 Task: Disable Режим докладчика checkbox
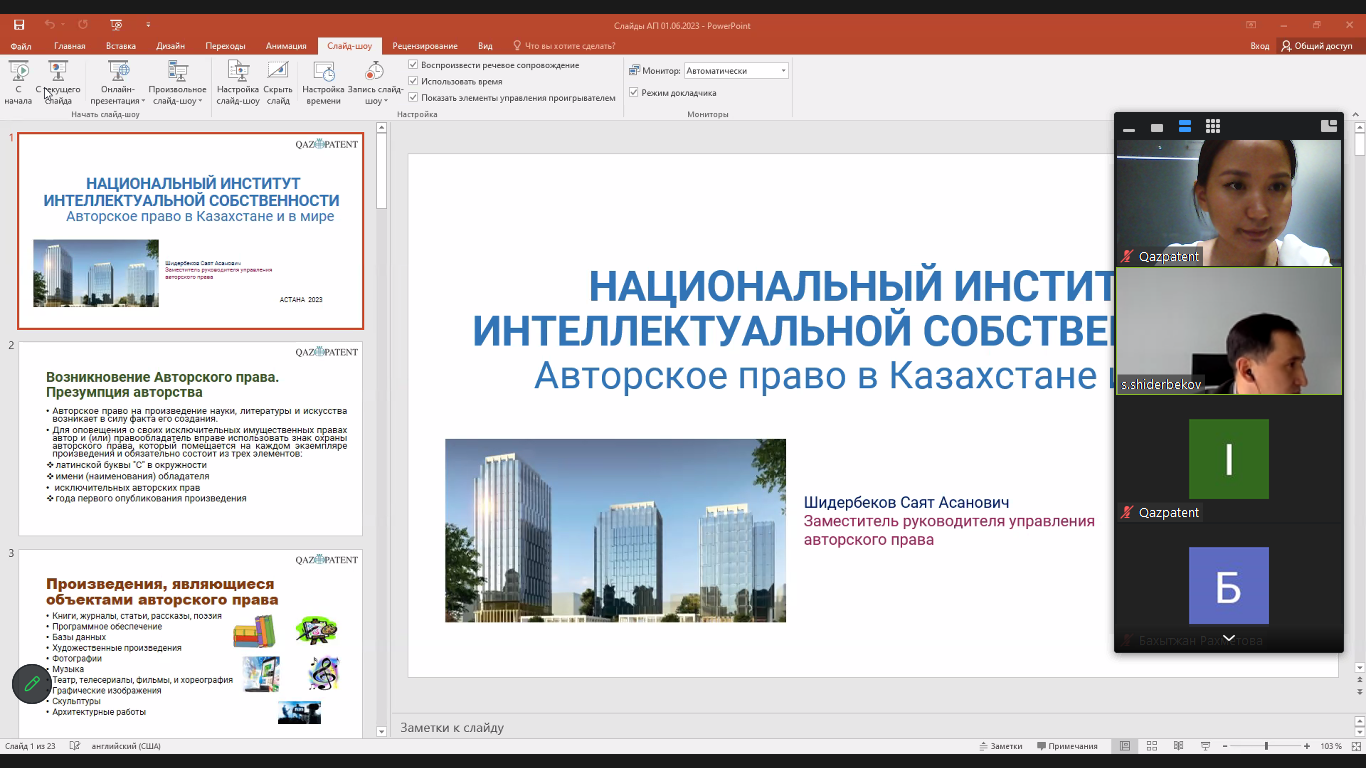[x=633, y=93]
